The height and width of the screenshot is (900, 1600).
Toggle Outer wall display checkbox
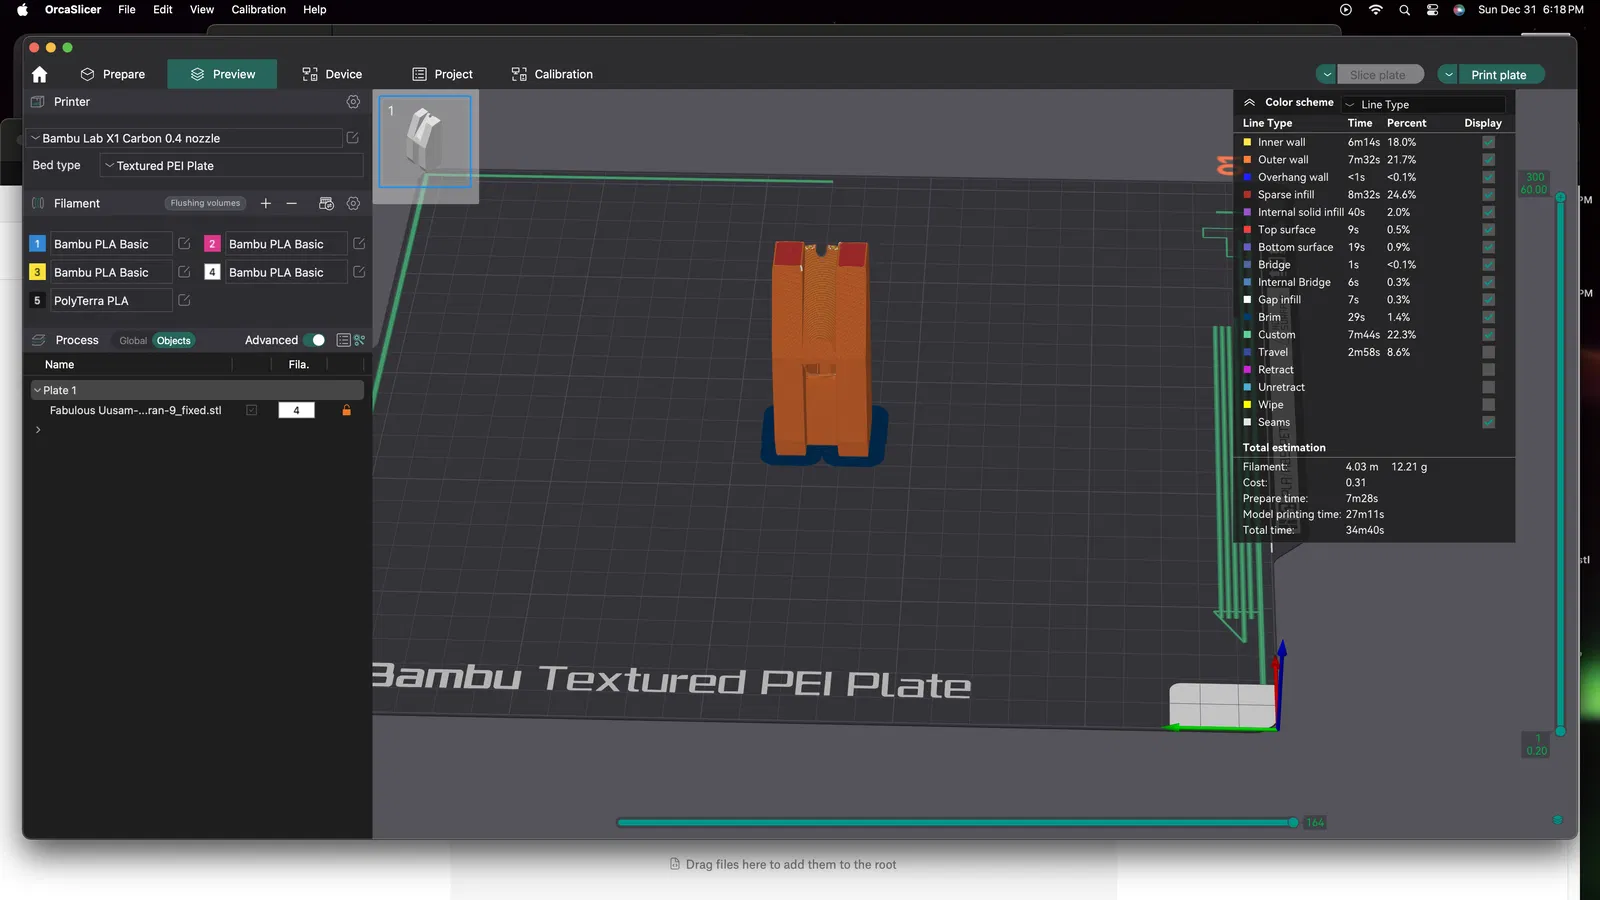coord(1488,160)
